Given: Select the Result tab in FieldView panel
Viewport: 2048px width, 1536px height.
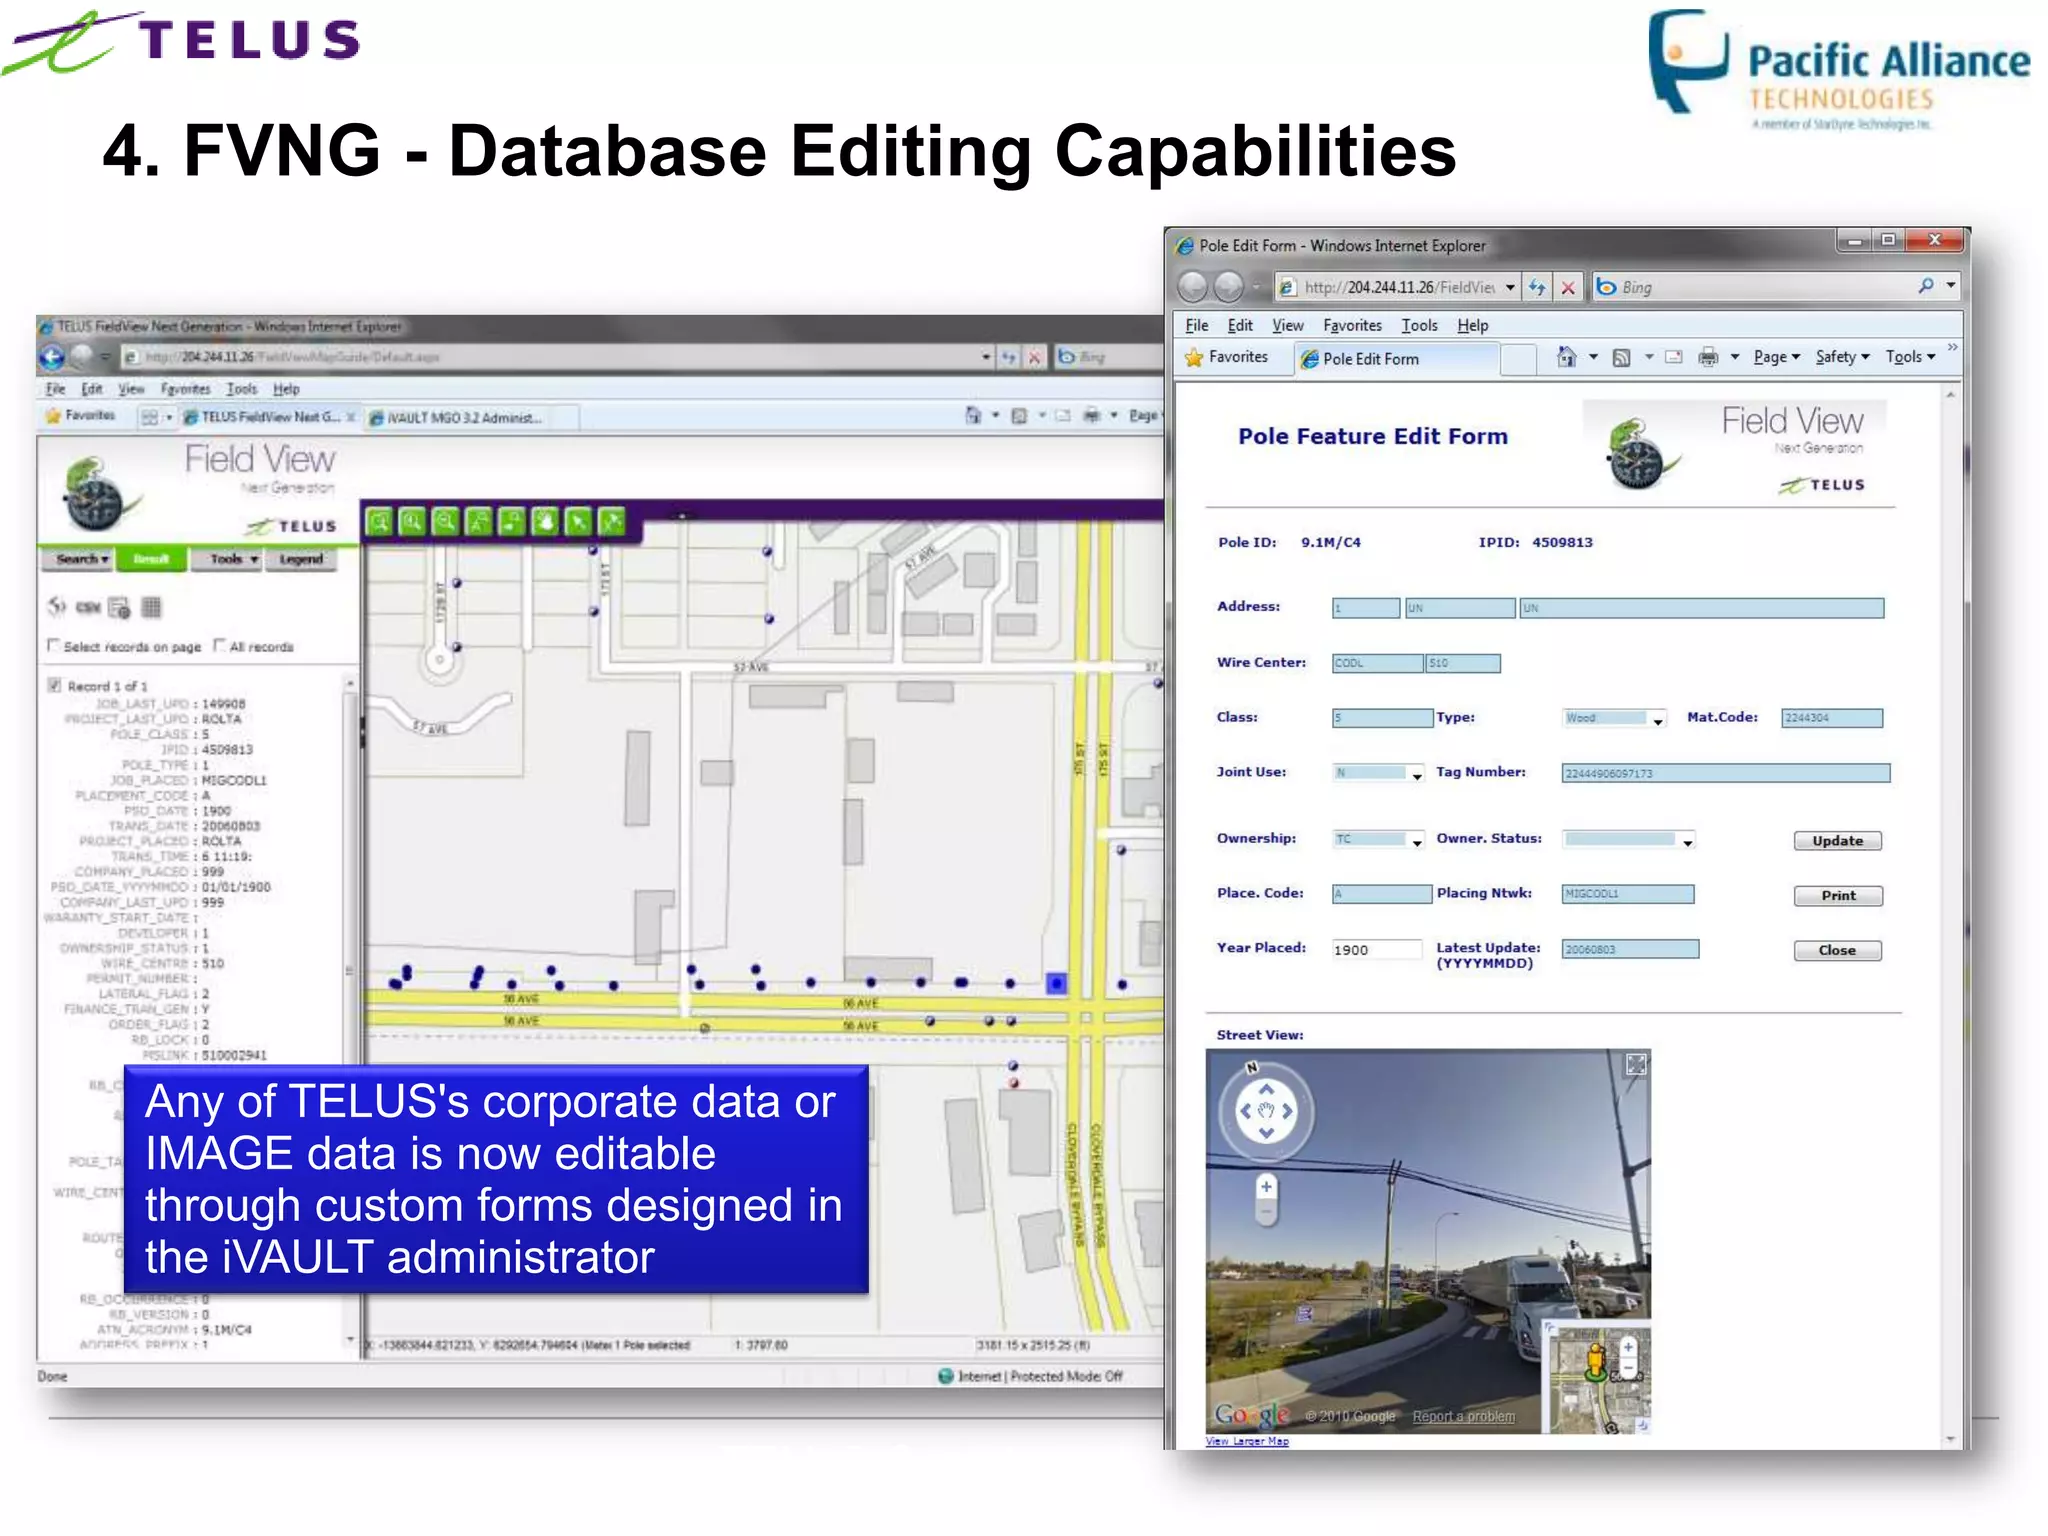Looking at the screenshot, I should point(151,559).
